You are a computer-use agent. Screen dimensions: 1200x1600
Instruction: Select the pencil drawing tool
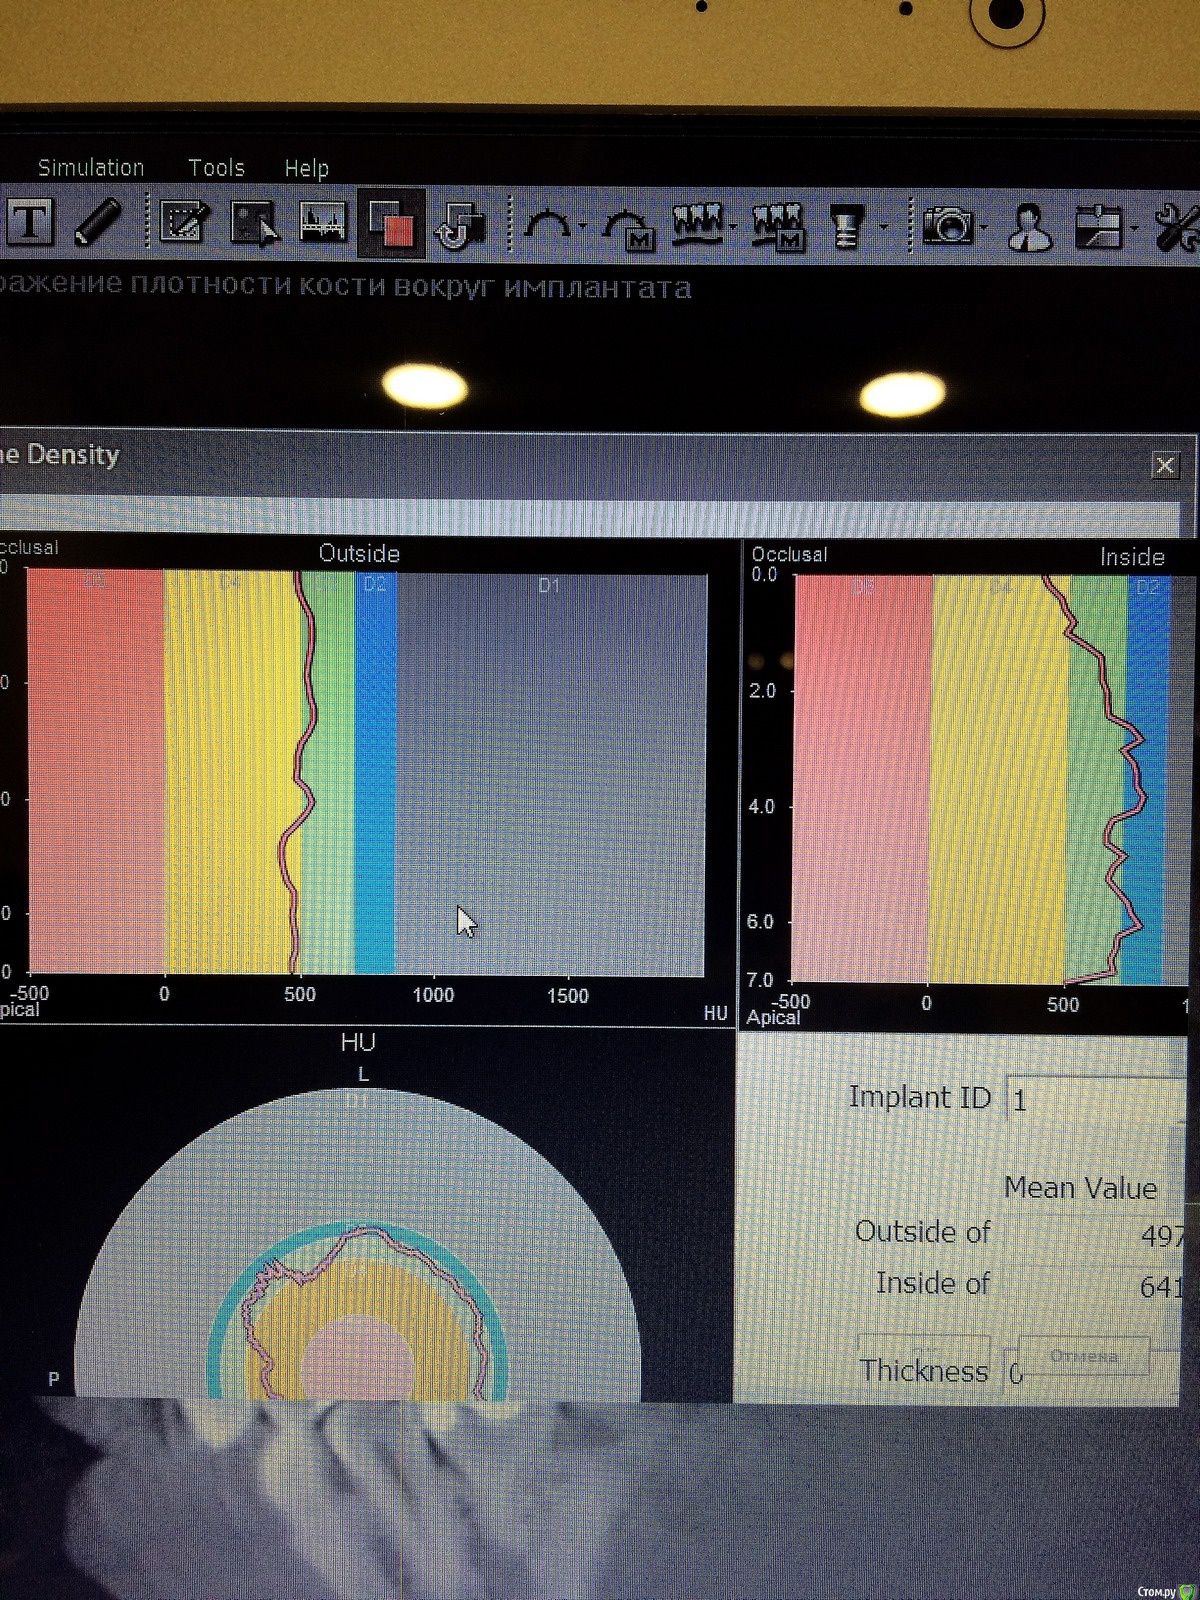(98, 222)
